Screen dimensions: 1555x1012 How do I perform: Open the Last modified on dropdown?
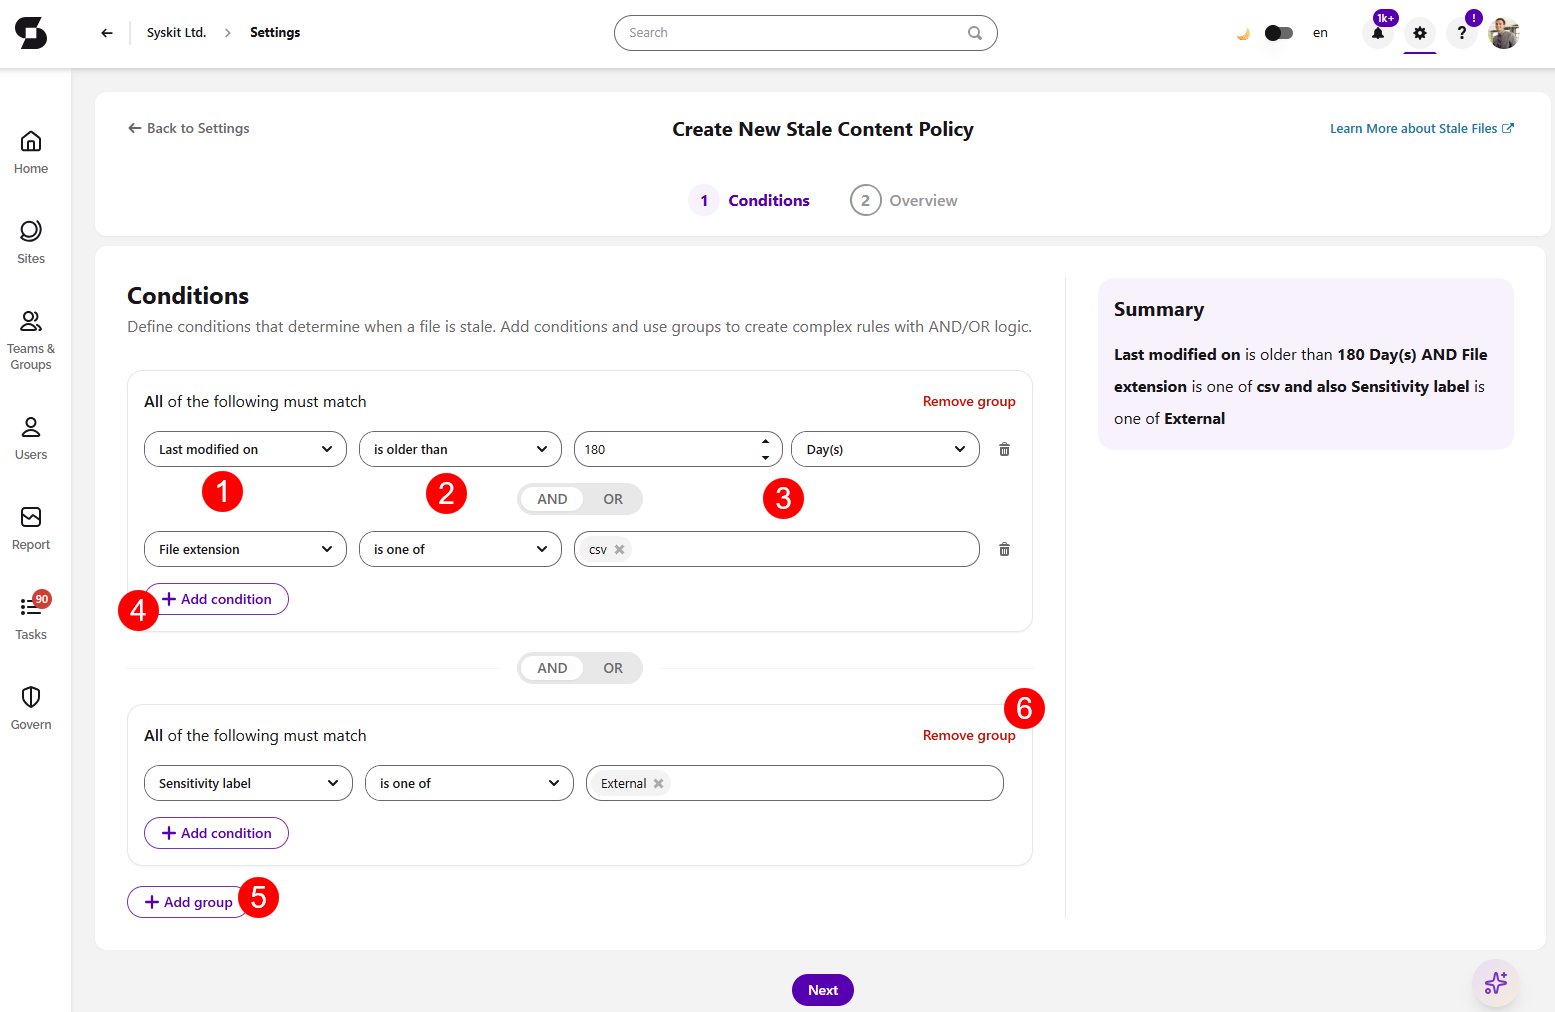pyautogui.click(x=245, y=449)
